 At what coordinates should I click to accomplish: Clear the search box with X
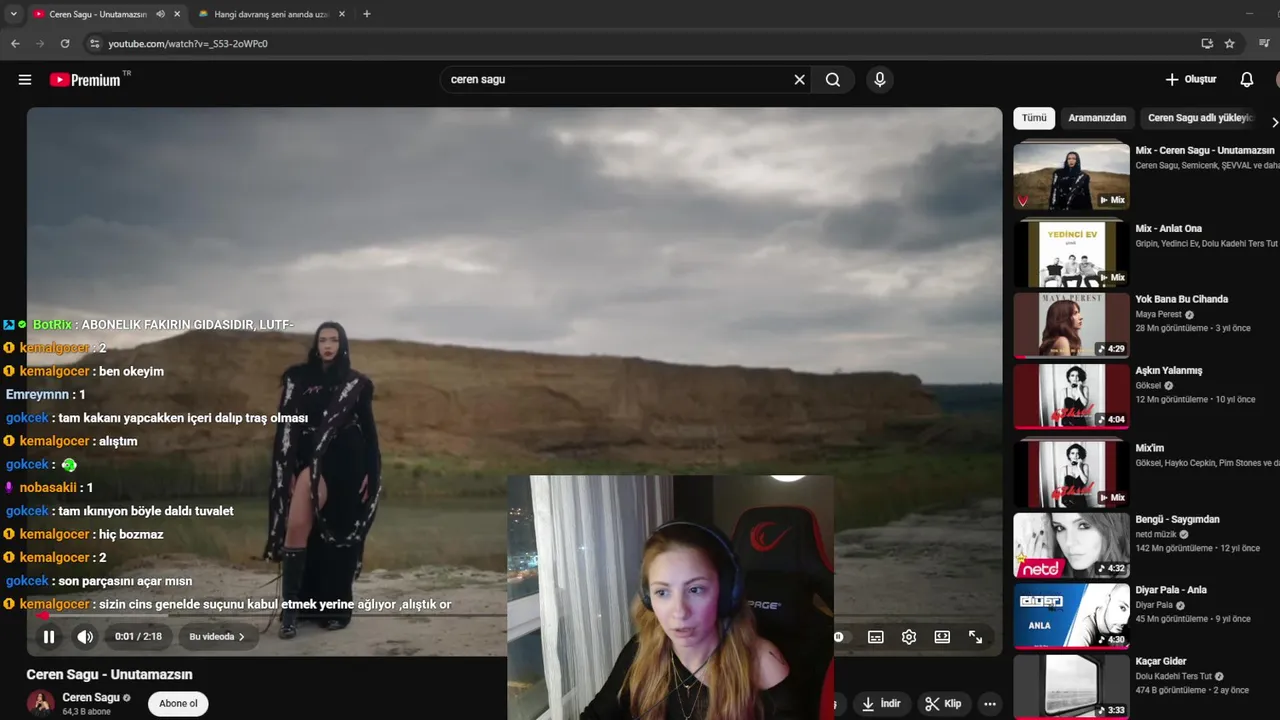(799, 80)
